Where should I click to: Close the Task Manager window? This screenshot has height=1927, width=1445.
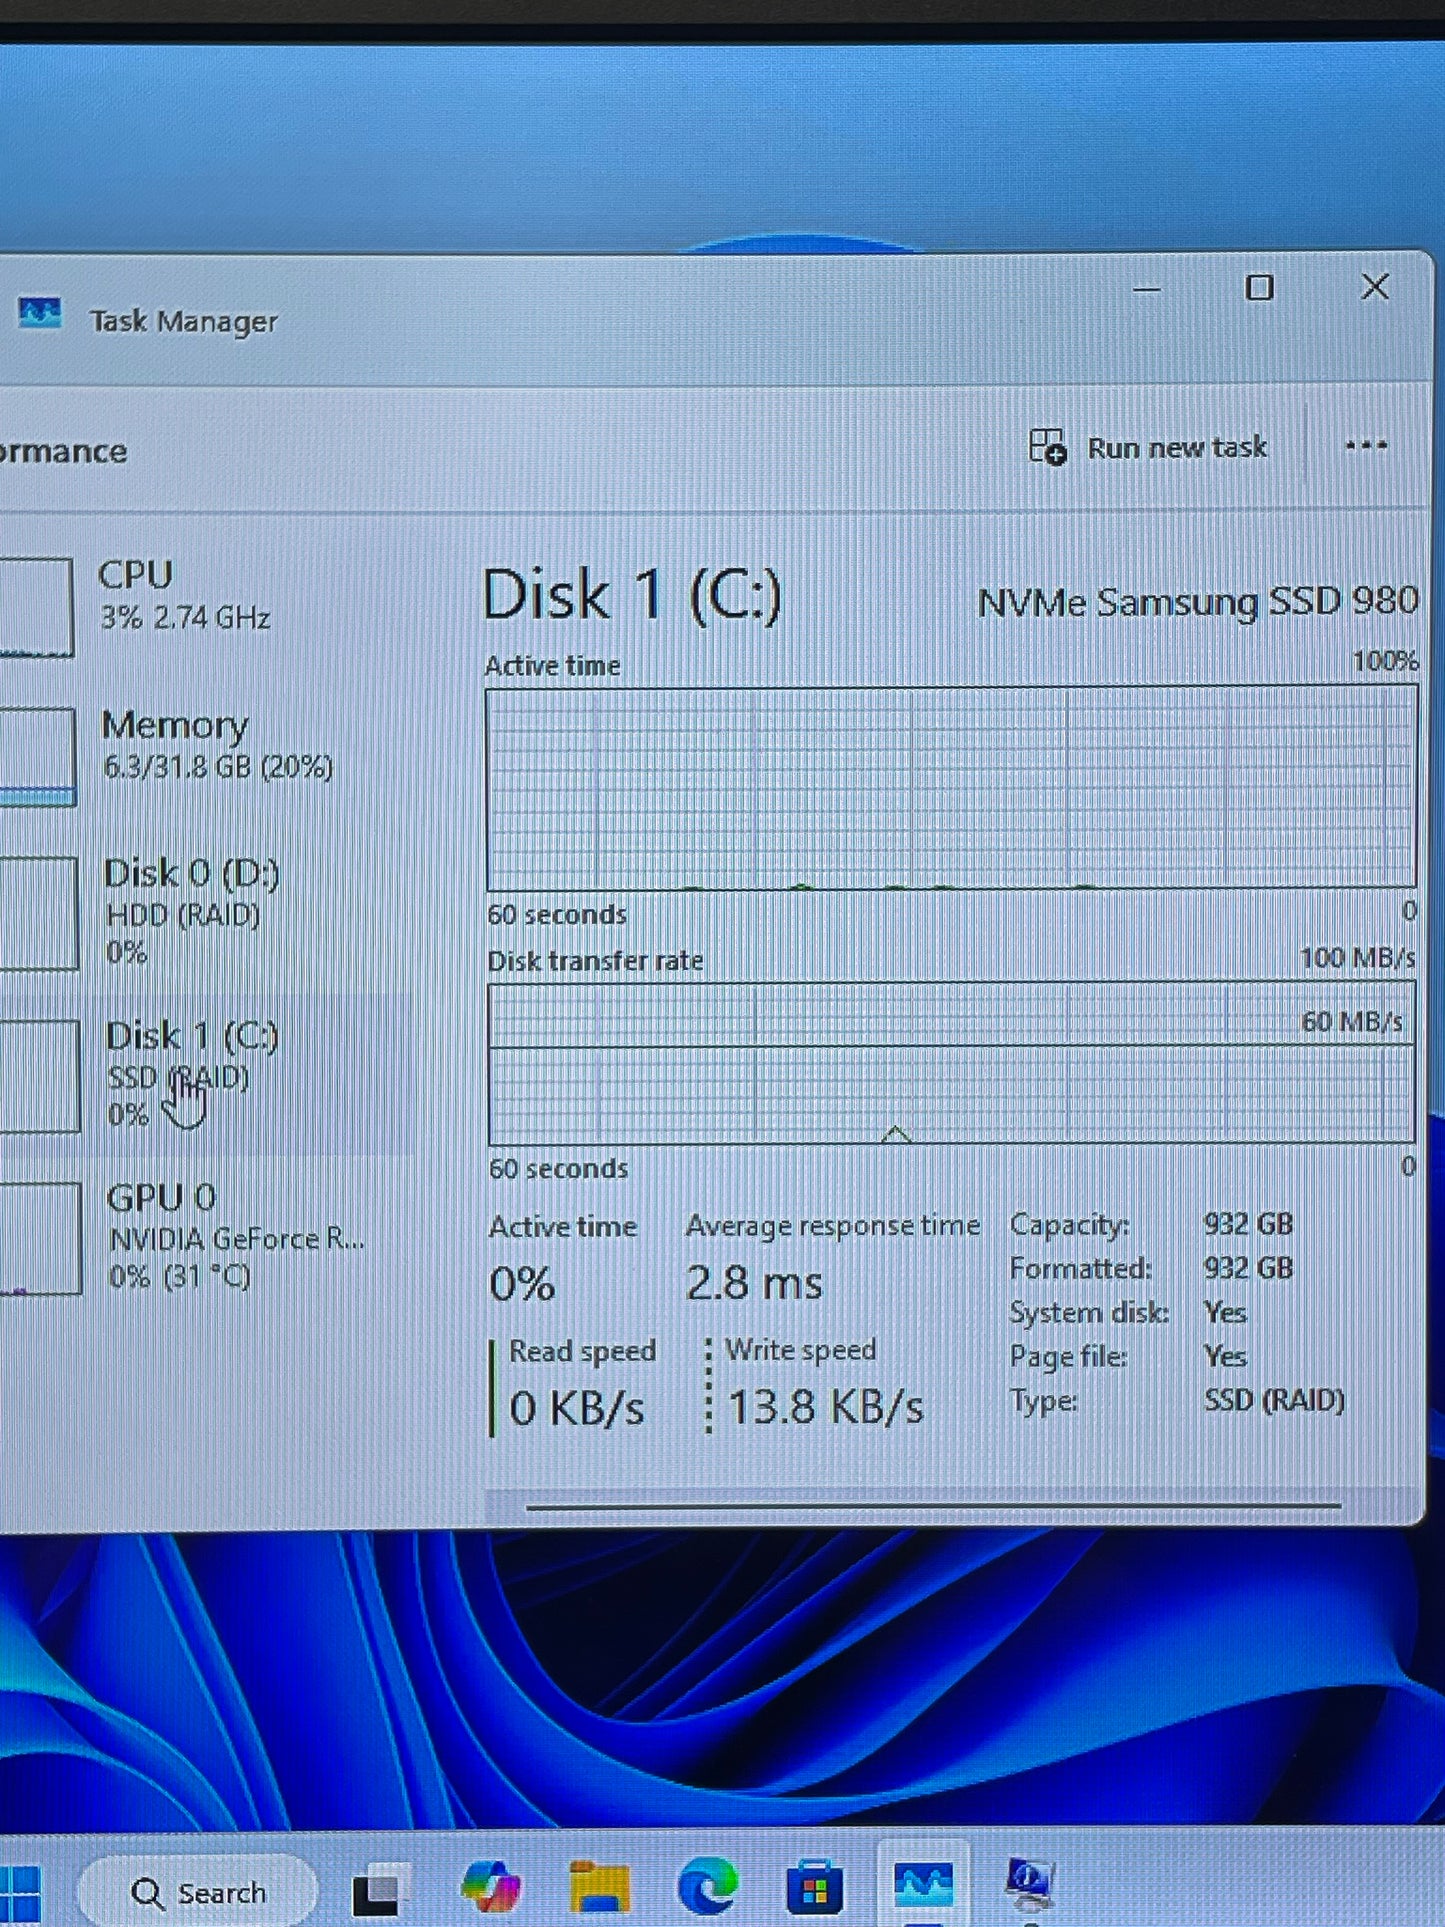(1375, 287)
